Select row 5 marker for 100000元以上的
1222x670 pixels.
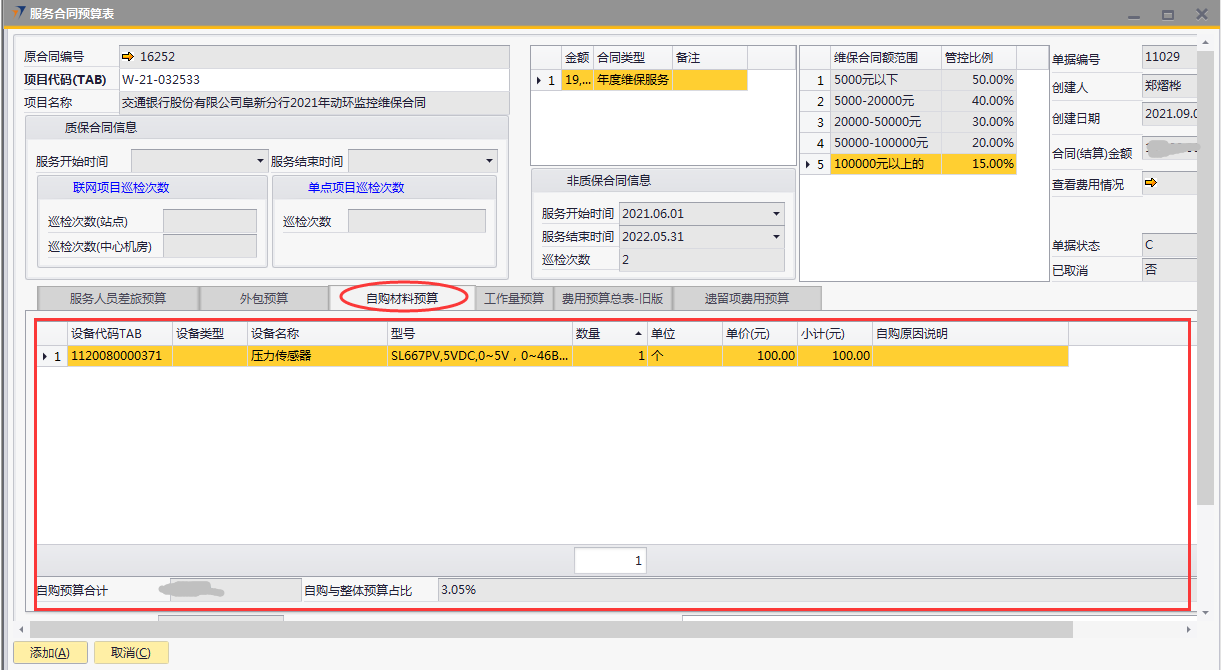pyautogui.click(x=814, y=164)
